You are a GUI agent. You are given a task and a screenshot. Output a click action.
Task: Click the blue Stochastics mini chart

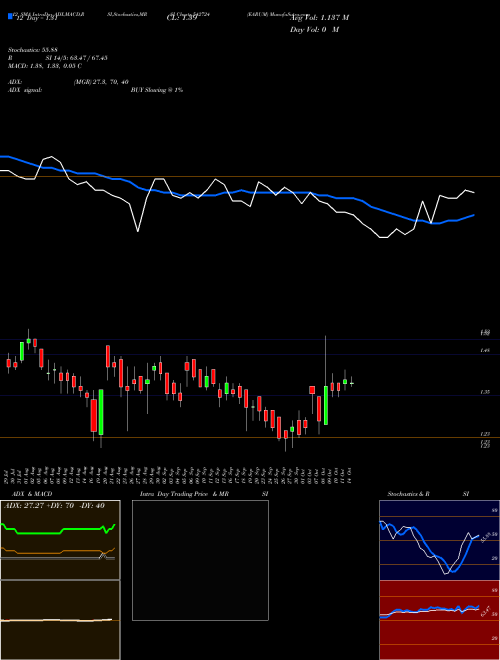[x=439, y=540]
